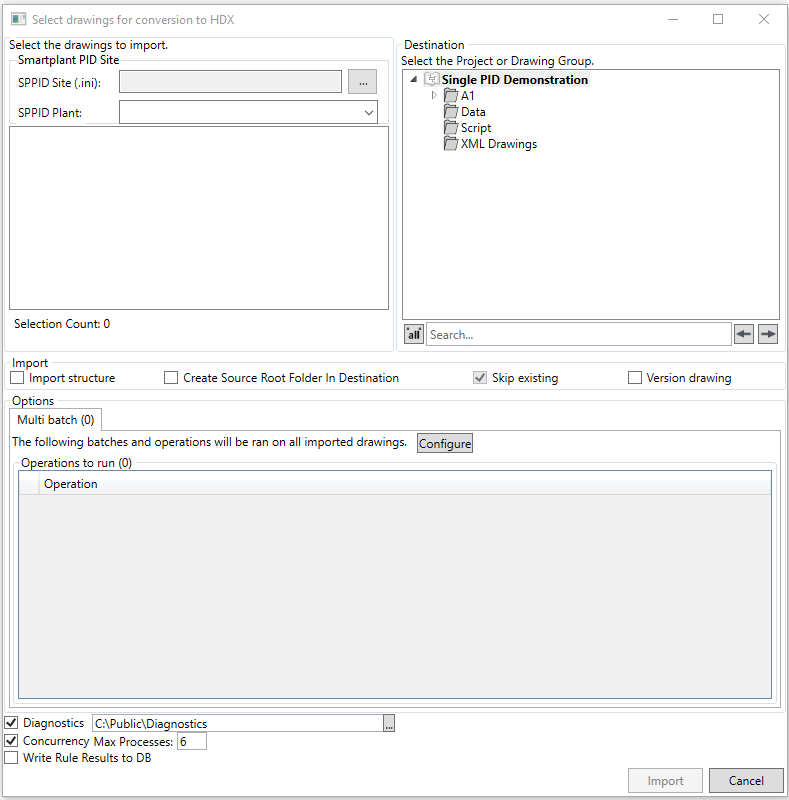789x800 pixels.
Task: Disable the Diagnostics checkbox
Action: pyautogui.click(x=12, y=723)
